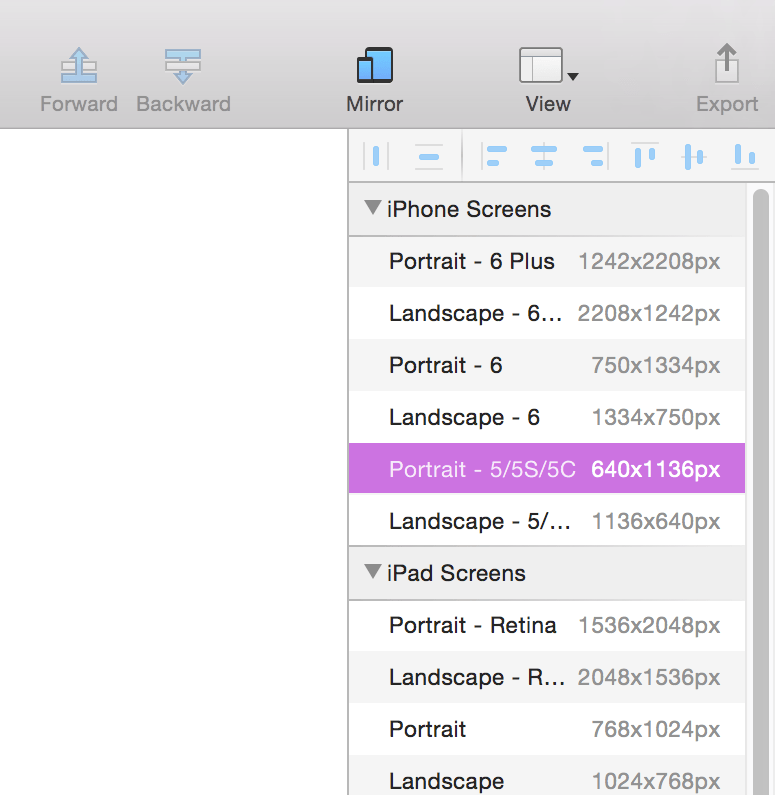Screen dimensions: 775x795
Task: Distribute layers horizontally
Action: point(376,156)
